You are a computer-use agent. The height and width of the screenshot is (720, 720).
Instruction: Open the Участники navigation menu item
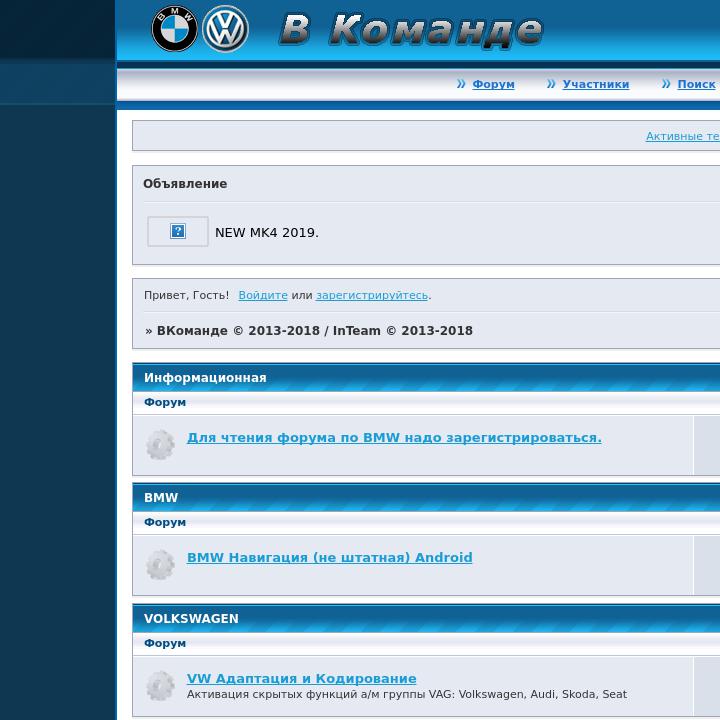(x=596, y=84)
